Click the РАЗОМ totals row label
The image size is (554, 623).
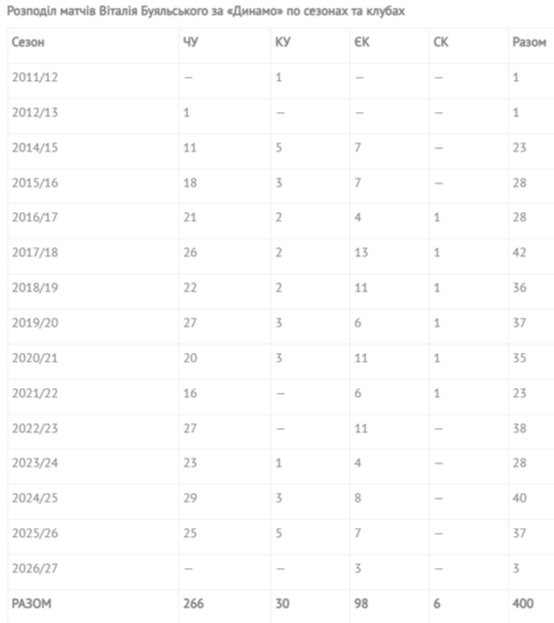[x=31, y=604]
